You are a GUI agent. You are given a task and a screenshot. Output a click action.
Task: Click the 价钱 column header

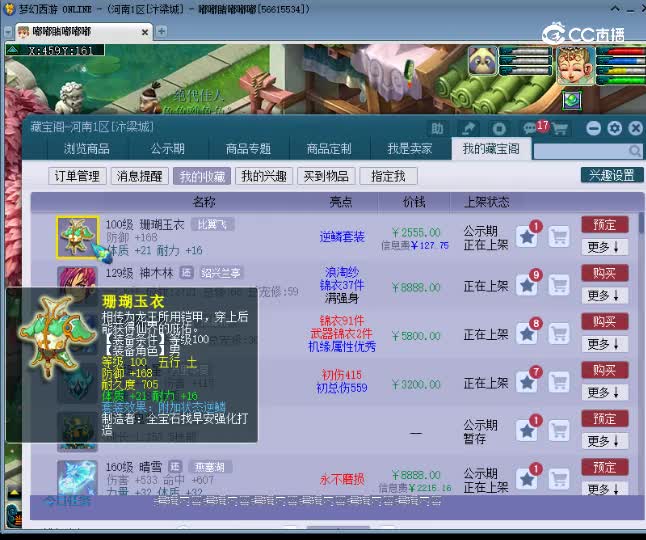[414, 202]
